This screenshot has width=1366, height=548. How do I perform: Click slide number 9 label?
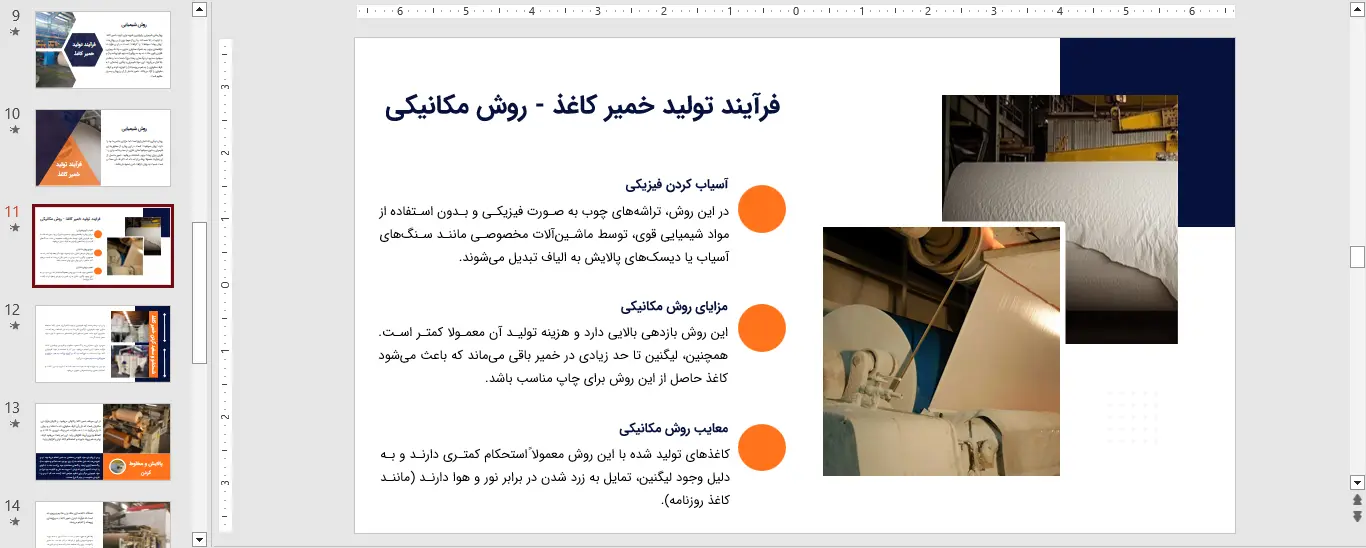(14, 15)
